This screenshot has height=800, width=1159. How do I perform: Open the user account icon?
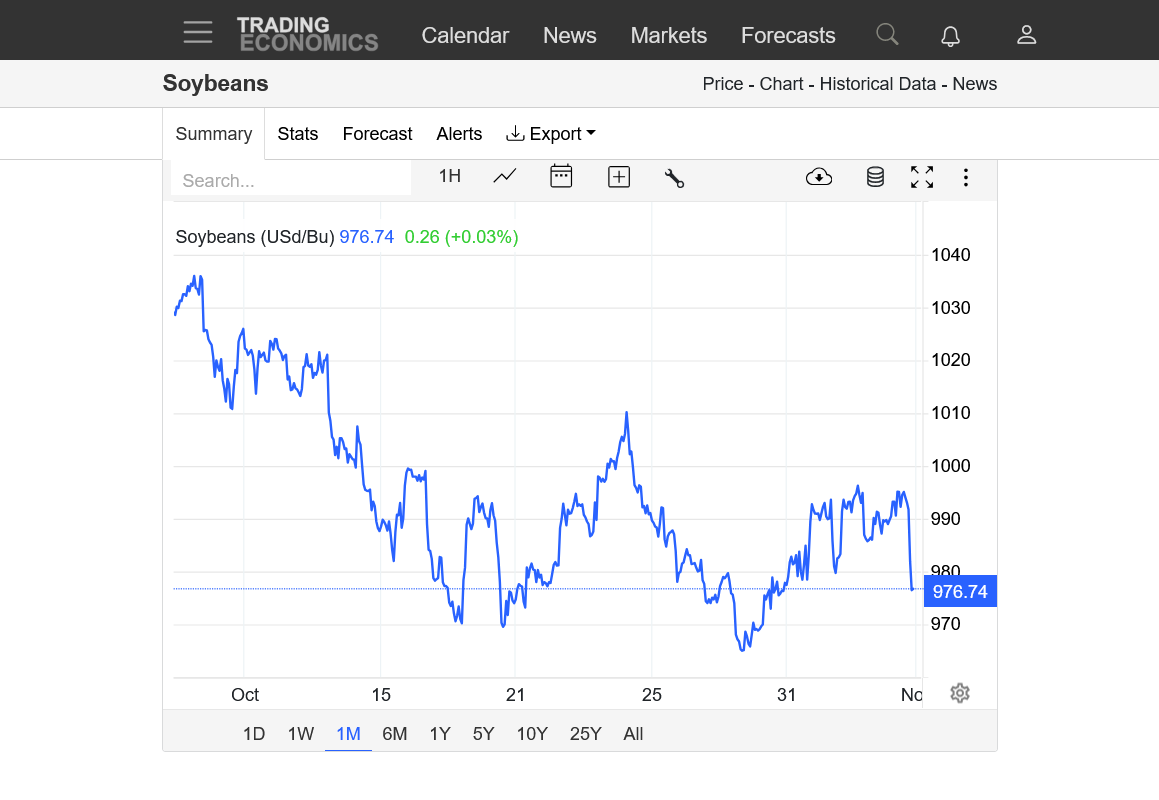click(x=1026, y=35)
